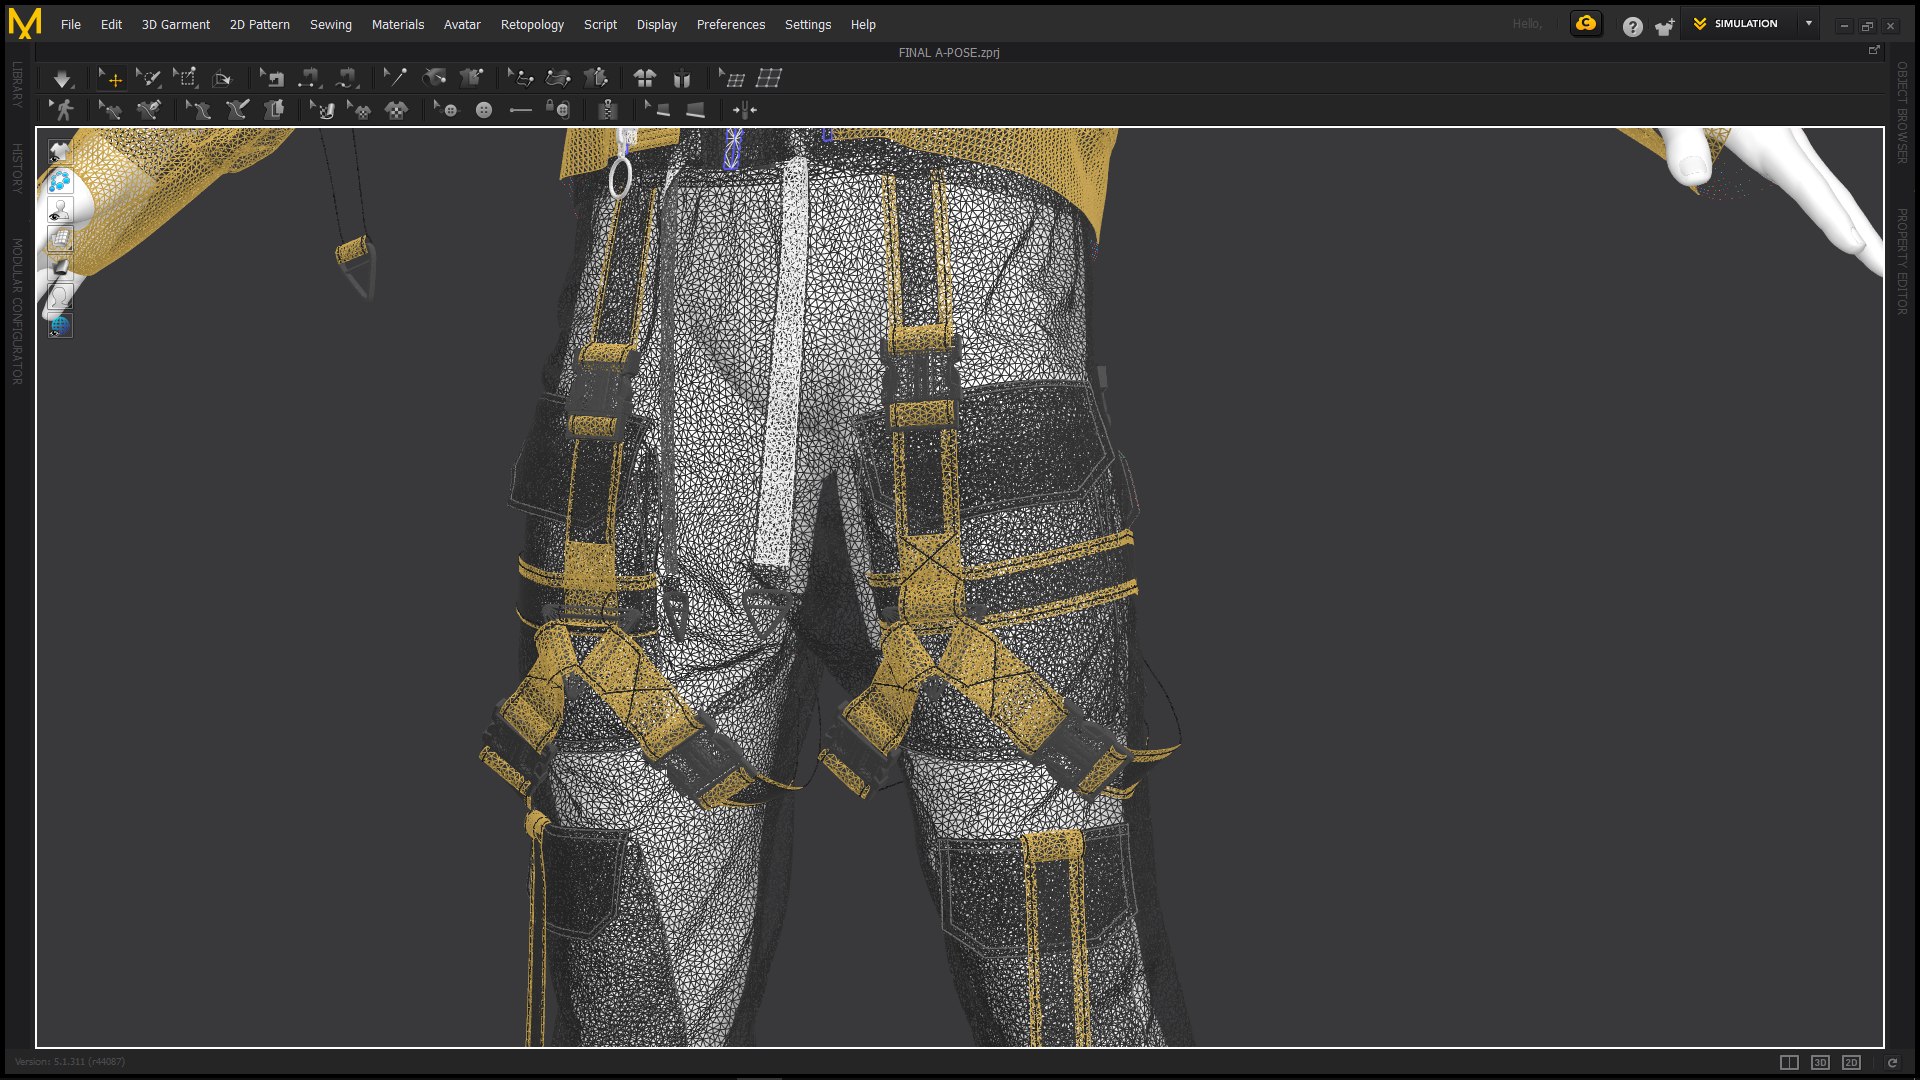1920x1080 pixels.
Task: Open the SIMULATION mode dropdown arrow
Action: point(1809,23)
